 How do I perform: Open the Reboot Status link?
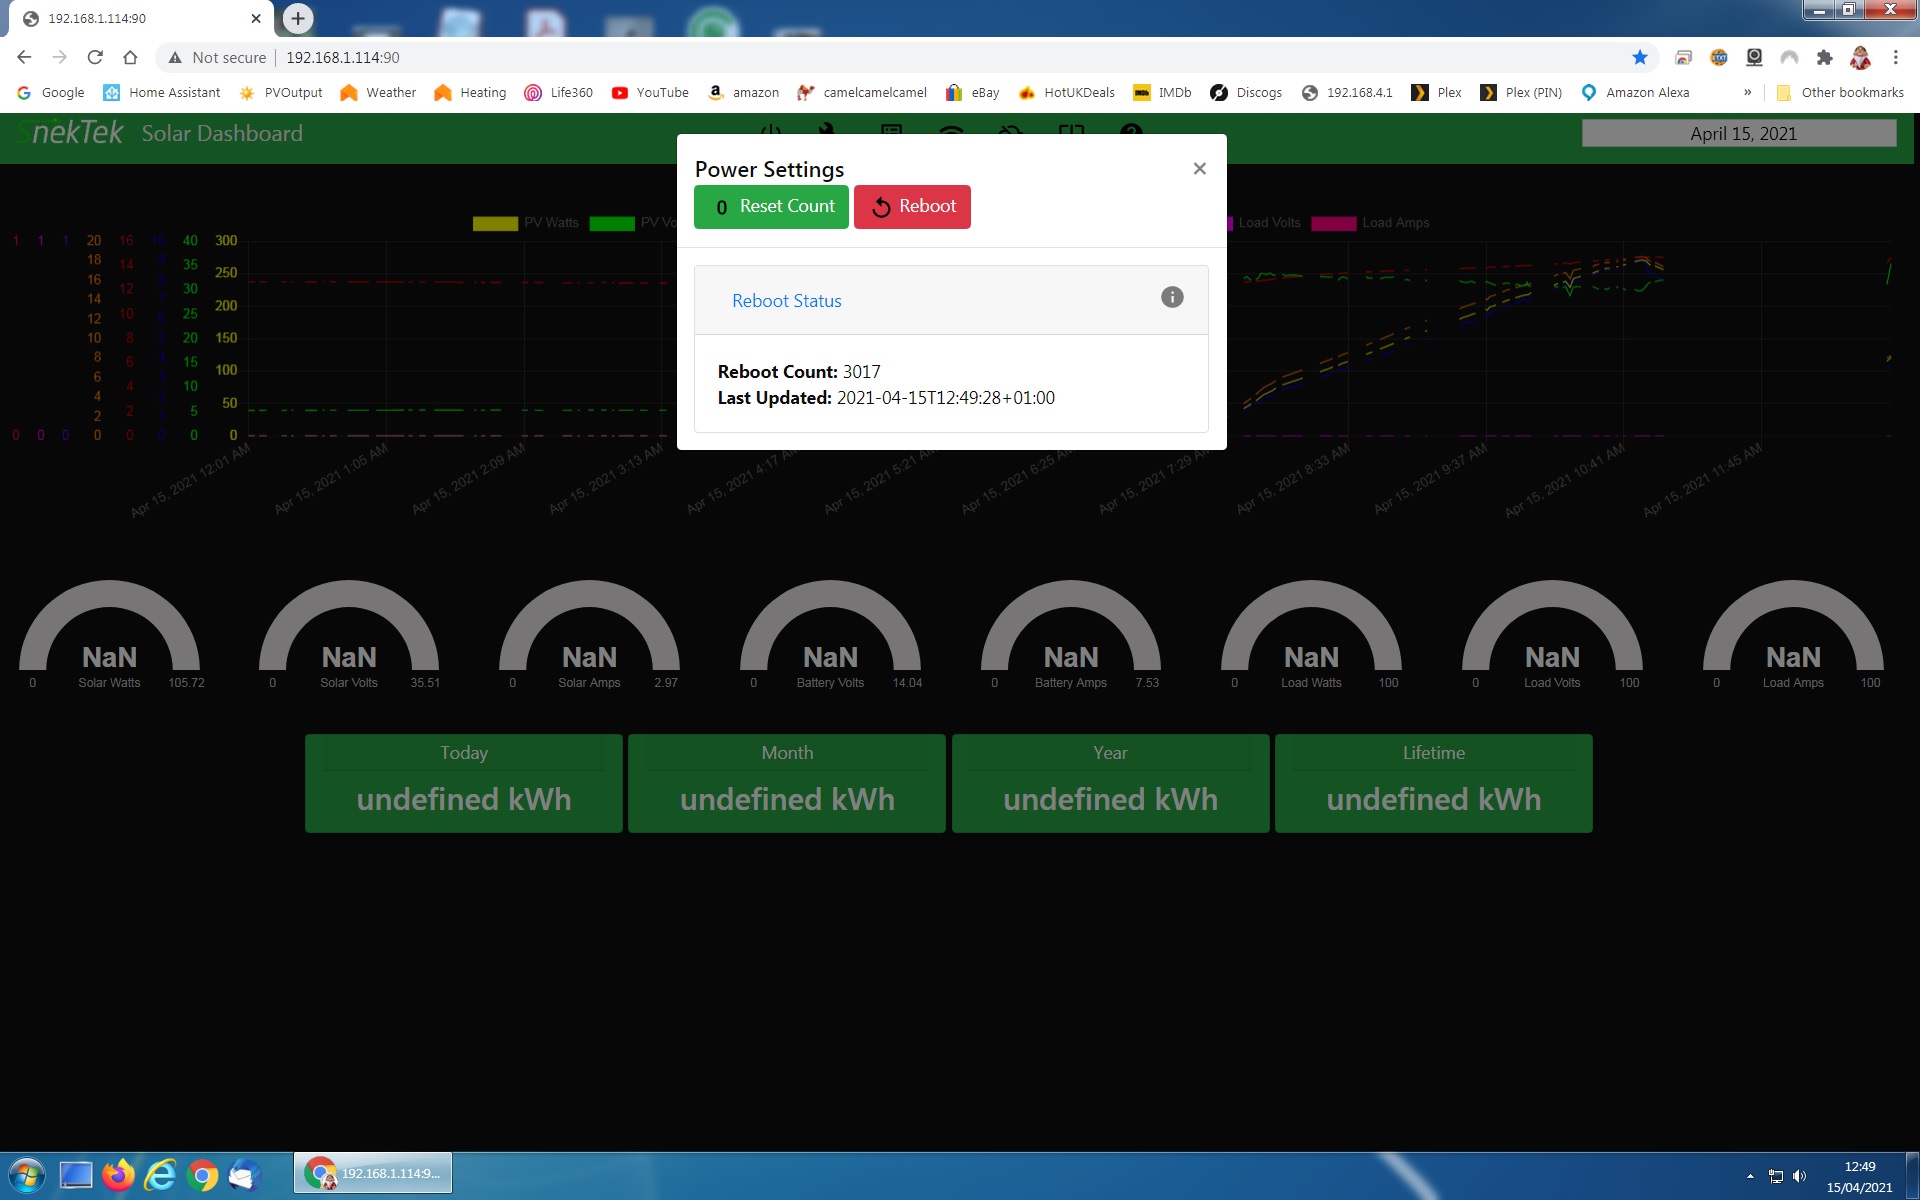[786, 301]
